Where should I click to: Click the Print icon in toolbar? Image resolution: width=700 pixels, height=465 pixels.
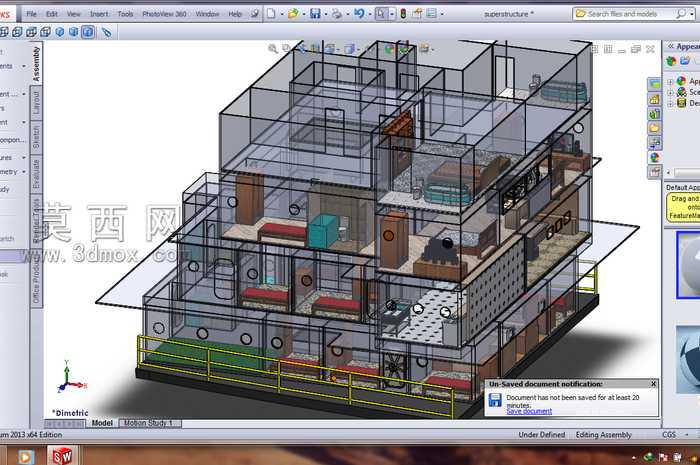click(x=337, y=14)
